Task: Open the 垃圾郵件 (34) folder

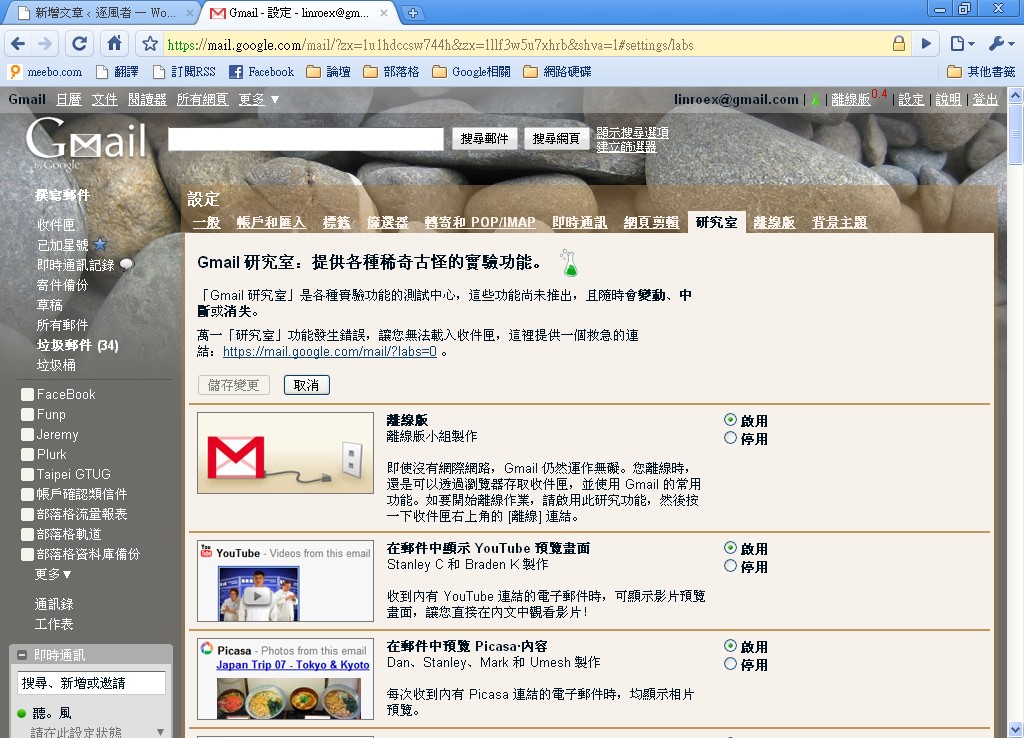Action: click(78, 345)
